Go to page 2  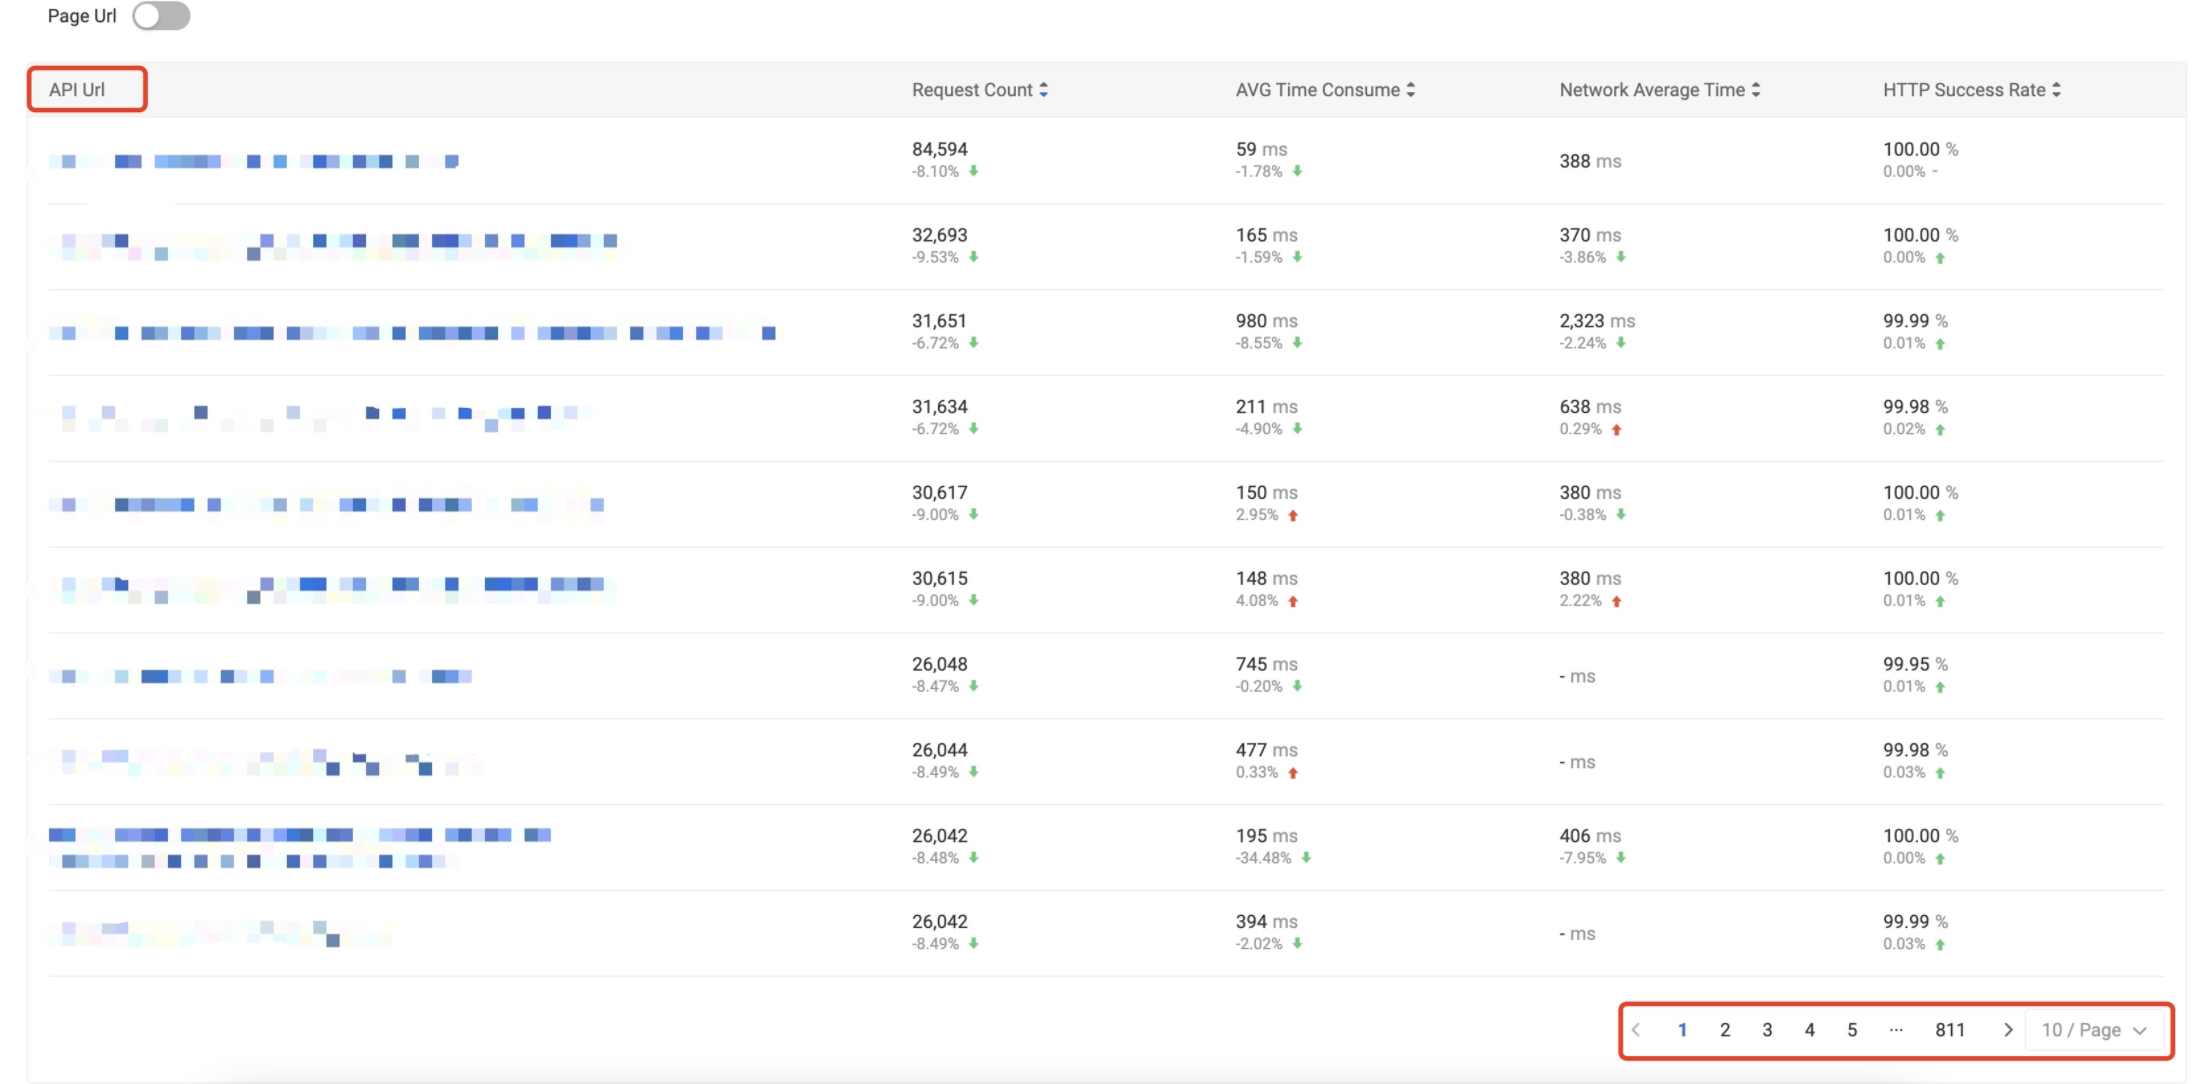[x=1725, y=1030]
